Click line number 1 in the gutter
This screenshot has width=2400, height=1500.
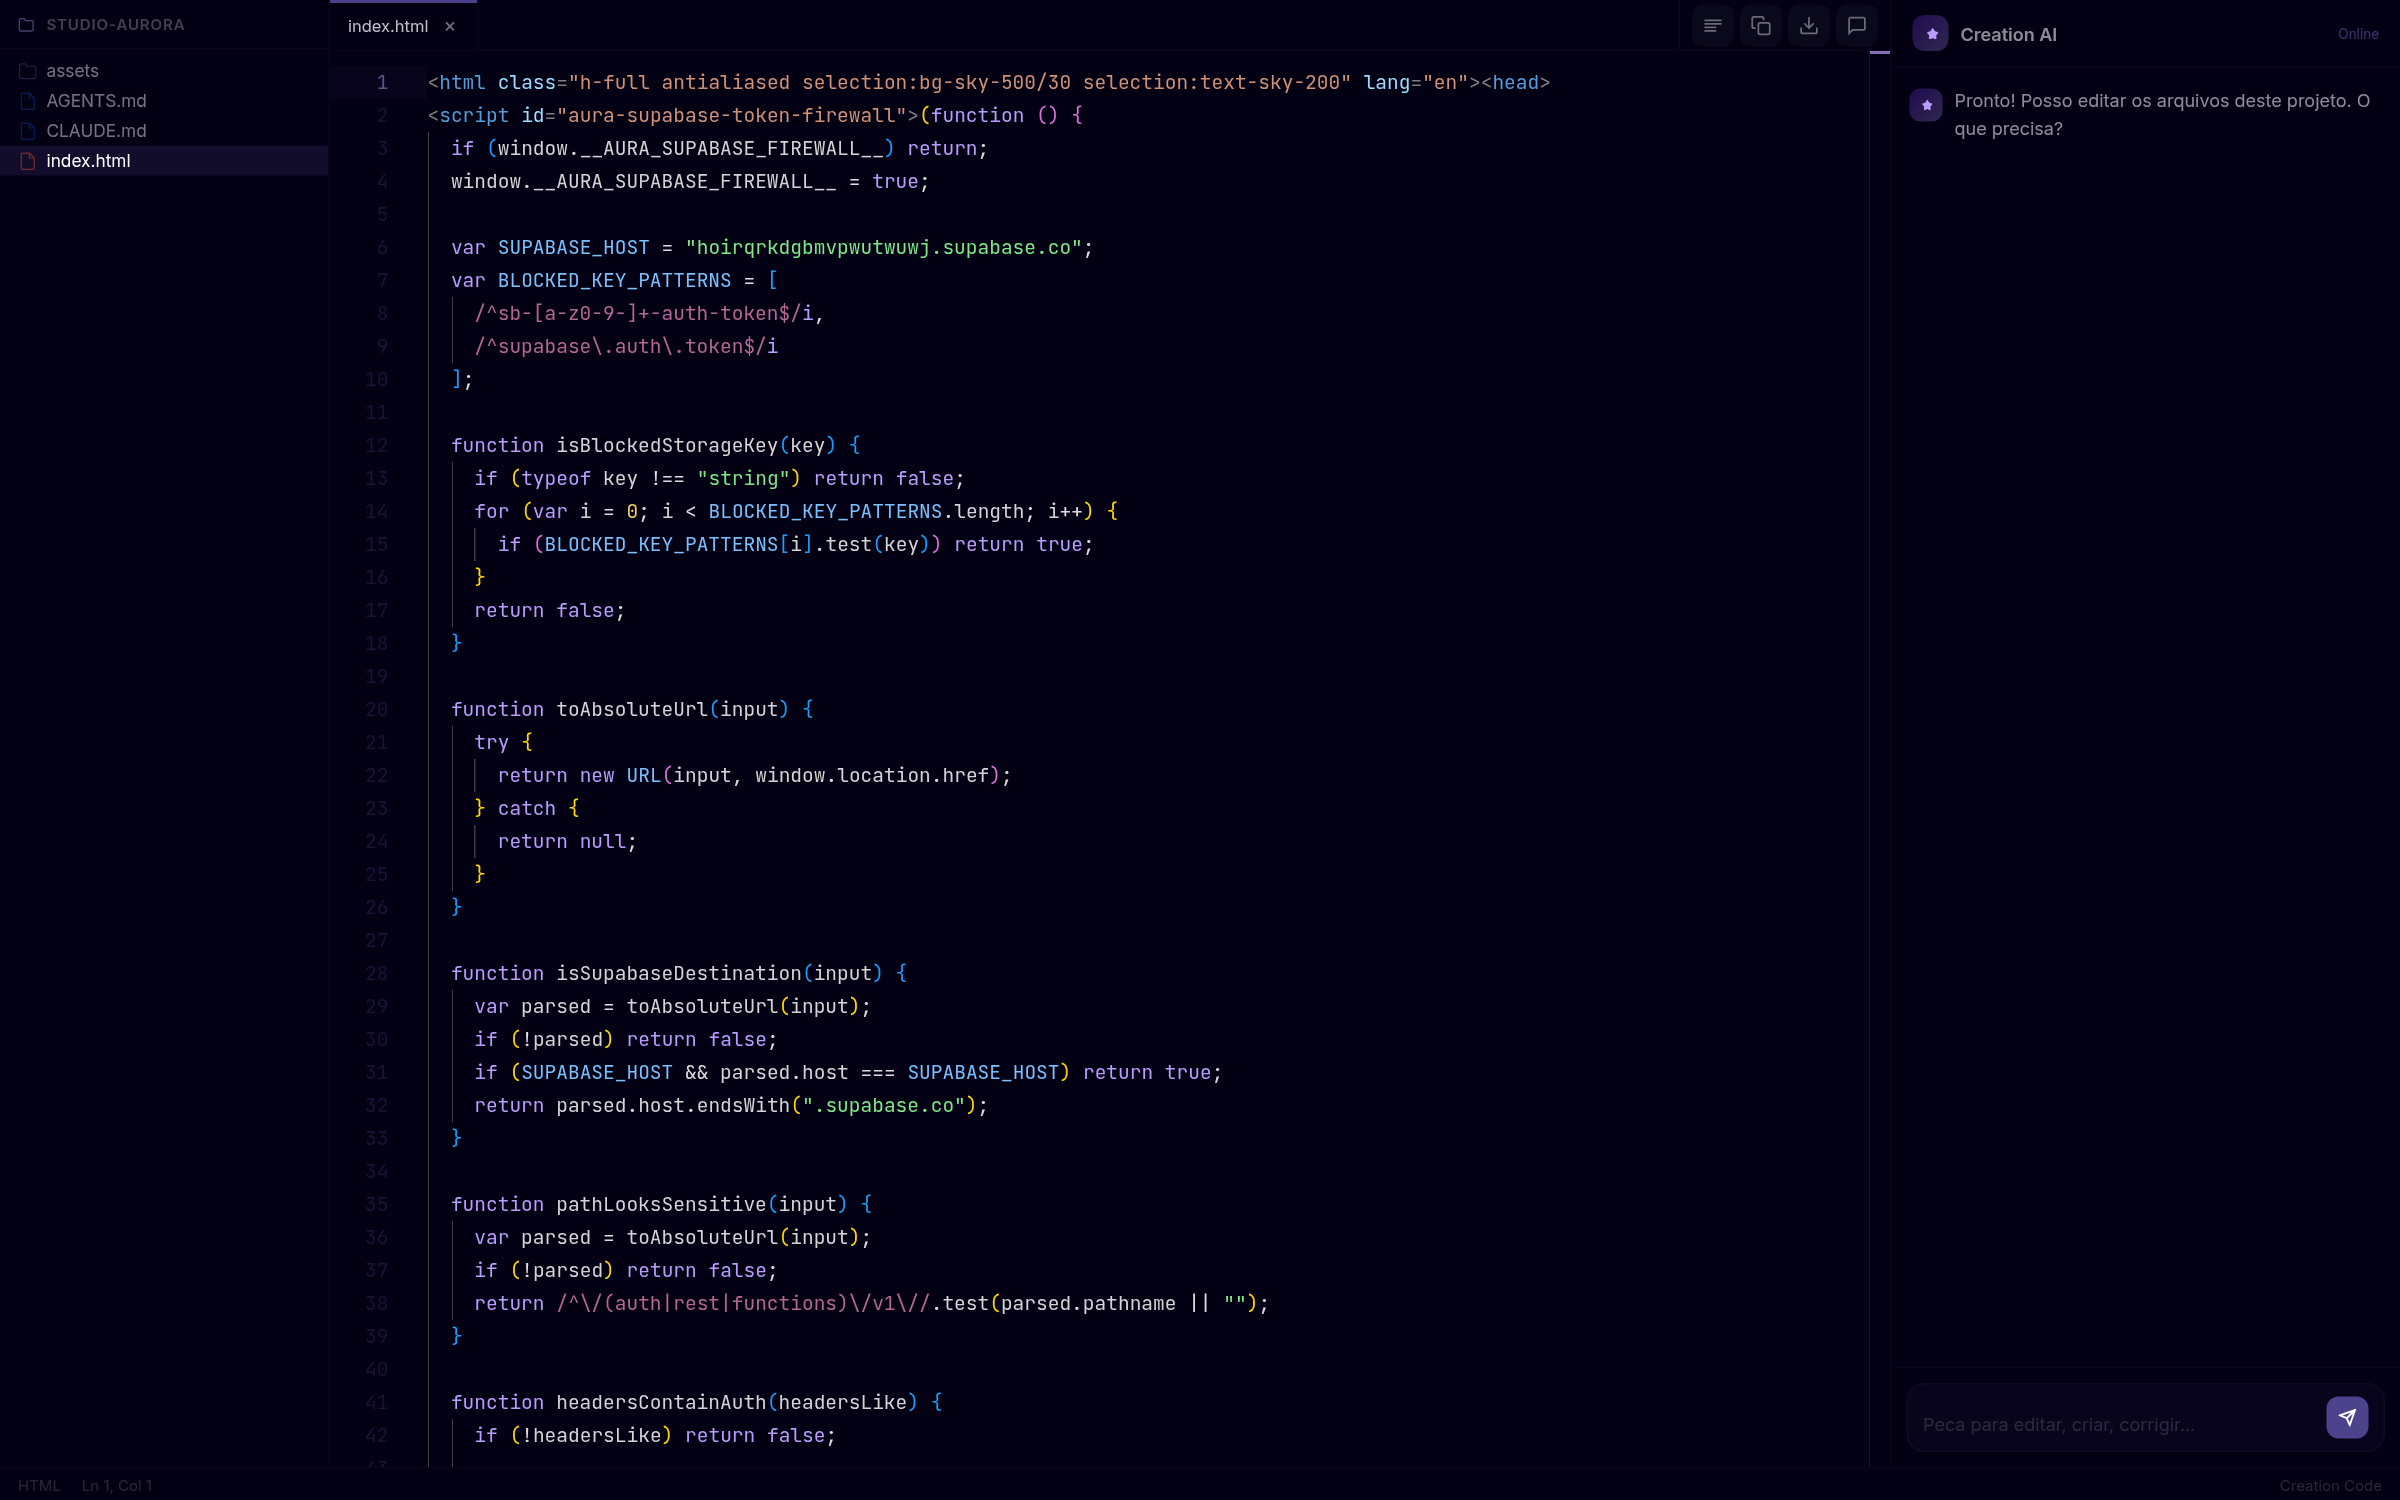point(382,83)
